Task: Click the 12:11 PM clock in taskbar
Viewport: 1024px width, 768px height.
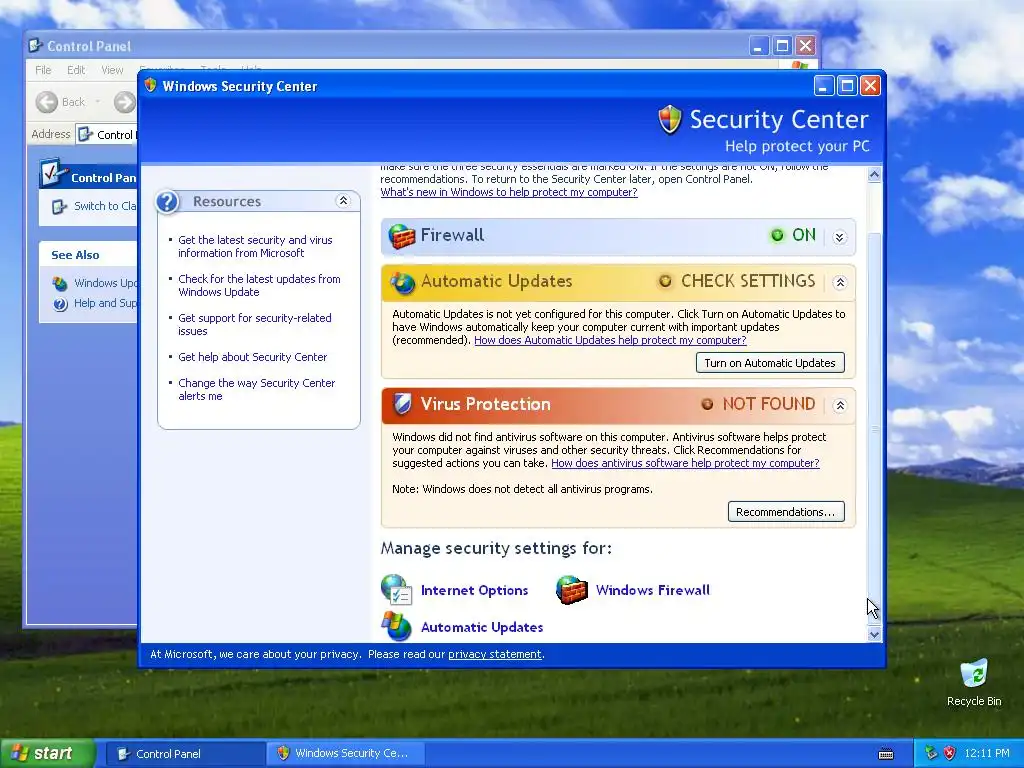Action: pyautogui.click(x=986, y=754)
